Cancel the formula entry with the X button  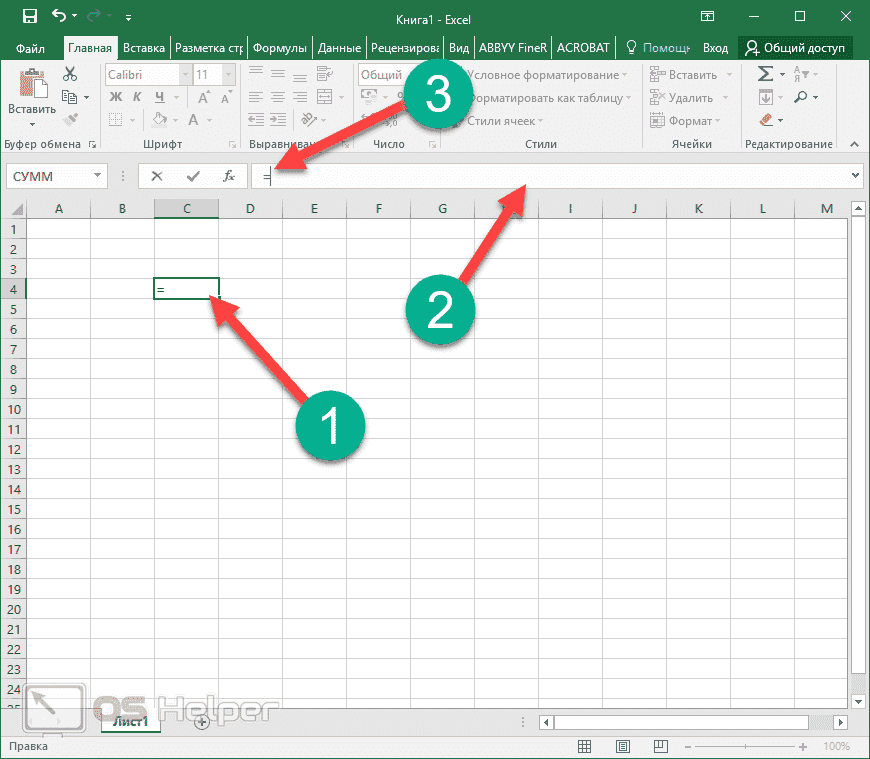pos(157,176)
